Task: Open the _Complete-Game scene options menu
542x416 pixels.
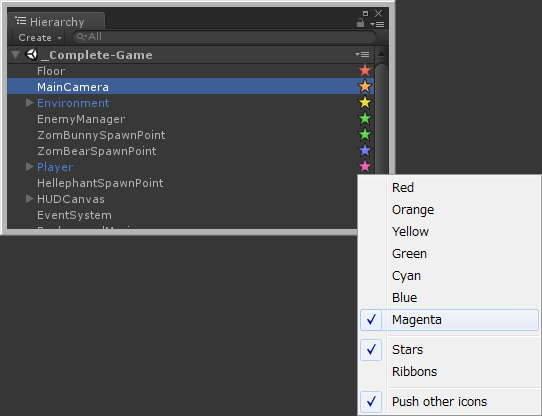Action: [362, 55]
